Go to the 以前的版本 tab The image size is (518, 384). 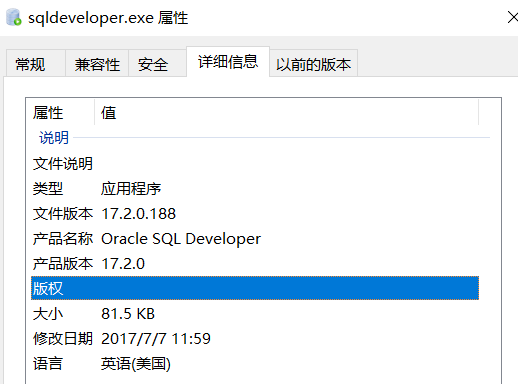pyautogui.click(x=313, y=63)
